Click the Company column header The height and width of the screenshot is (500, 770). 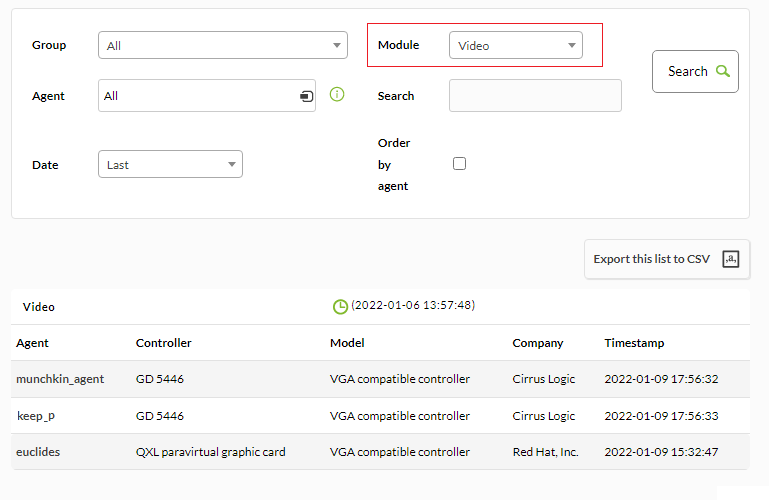[538, 343]
